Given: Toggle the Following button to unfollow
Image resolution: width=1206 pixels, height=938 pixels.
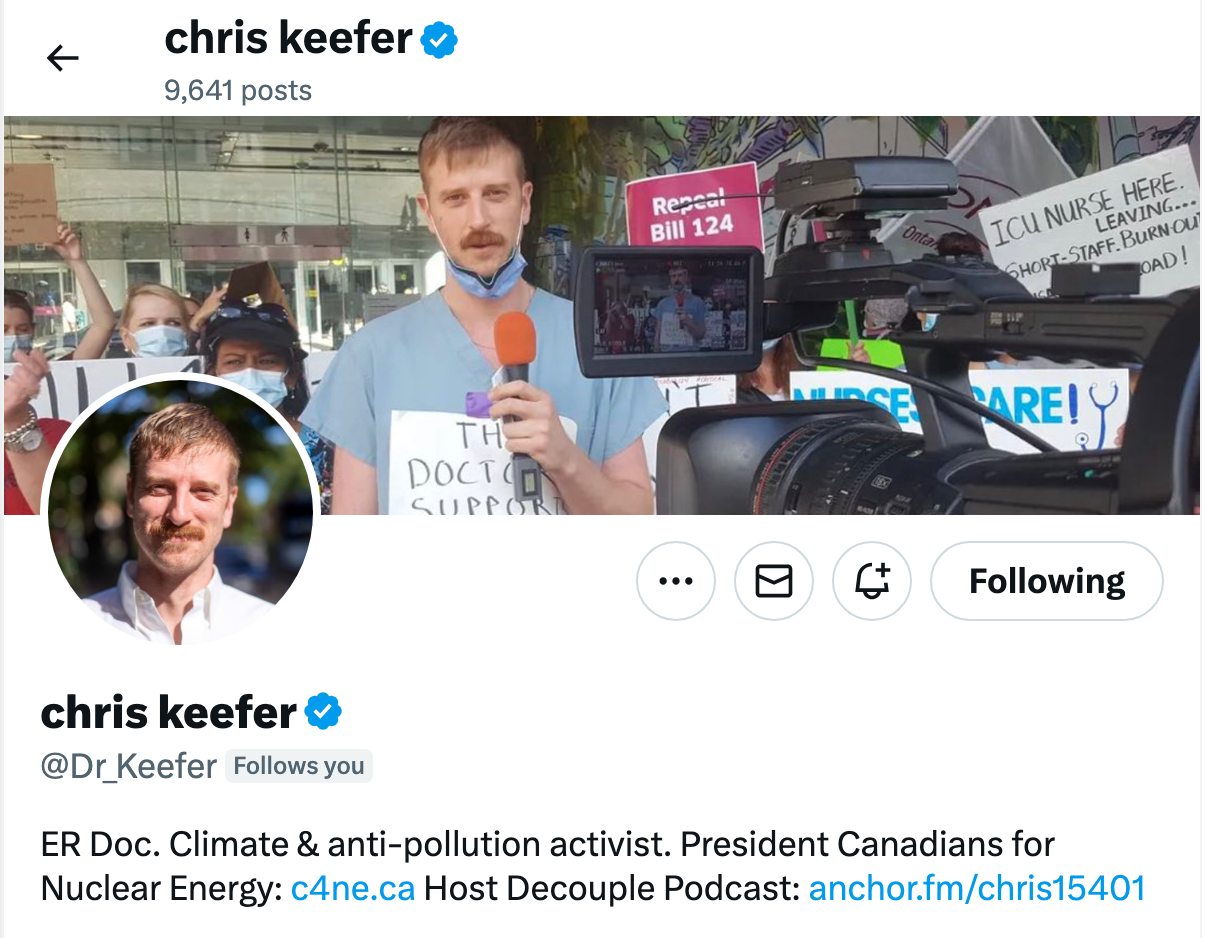Looking at the screenshot, I should coord(1046,581).
